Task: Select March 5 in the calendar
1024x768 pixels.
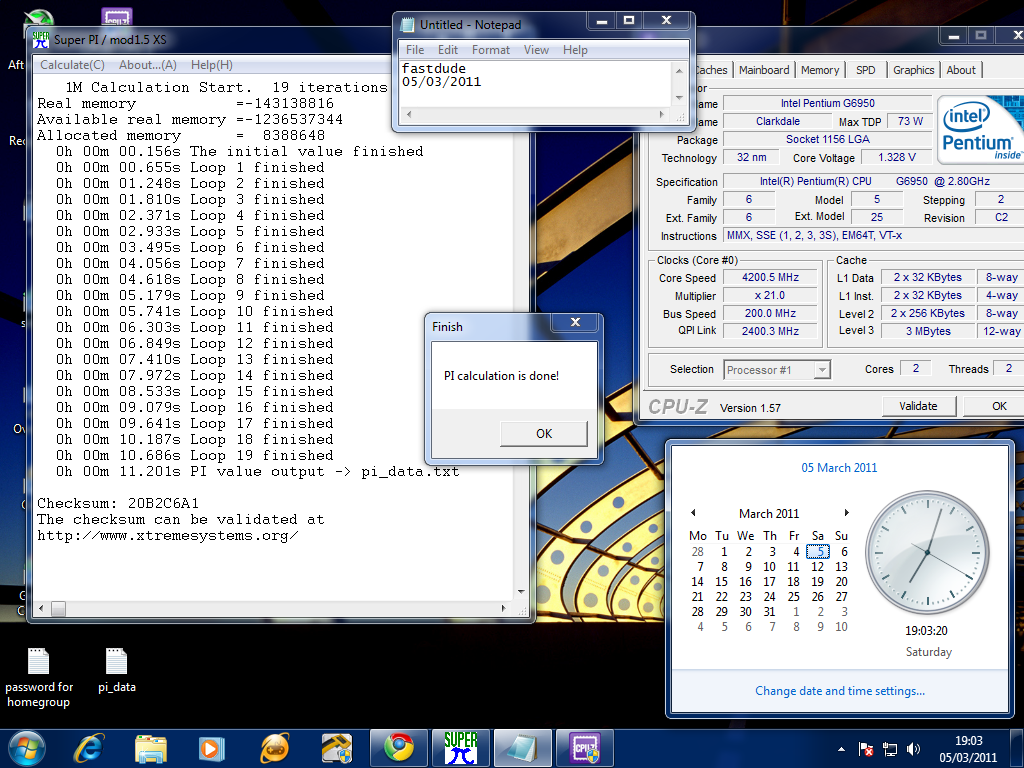Action: pyautogui.click(x=818, y=552)
